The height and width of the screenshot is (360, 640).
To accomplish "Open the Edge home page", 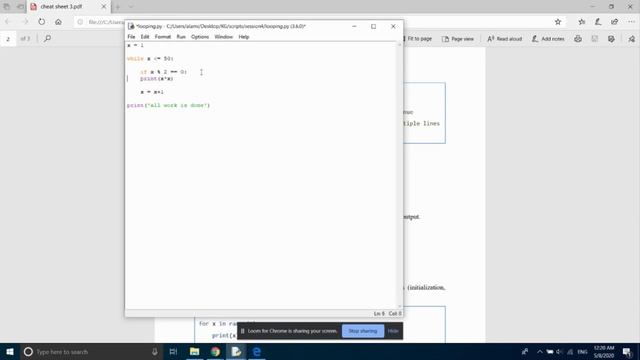I will click(58, 22).
